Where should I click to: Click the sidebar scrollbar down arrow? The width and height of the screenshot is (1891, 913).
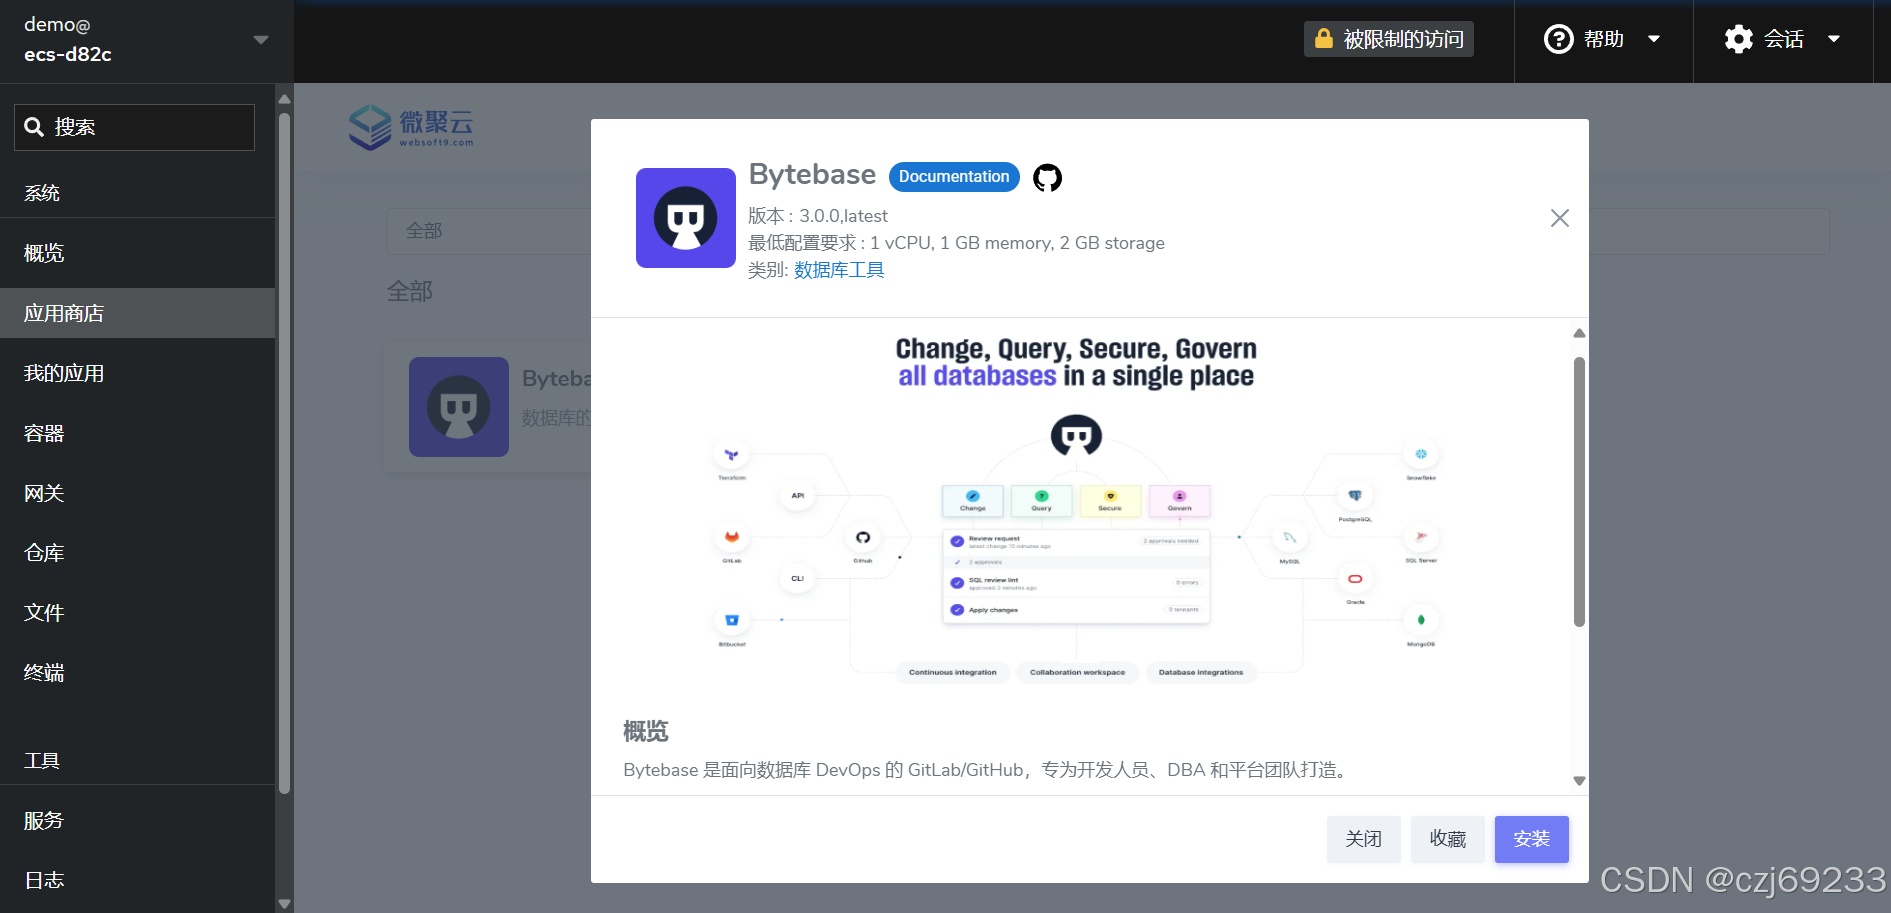click(x=284, y=904)
